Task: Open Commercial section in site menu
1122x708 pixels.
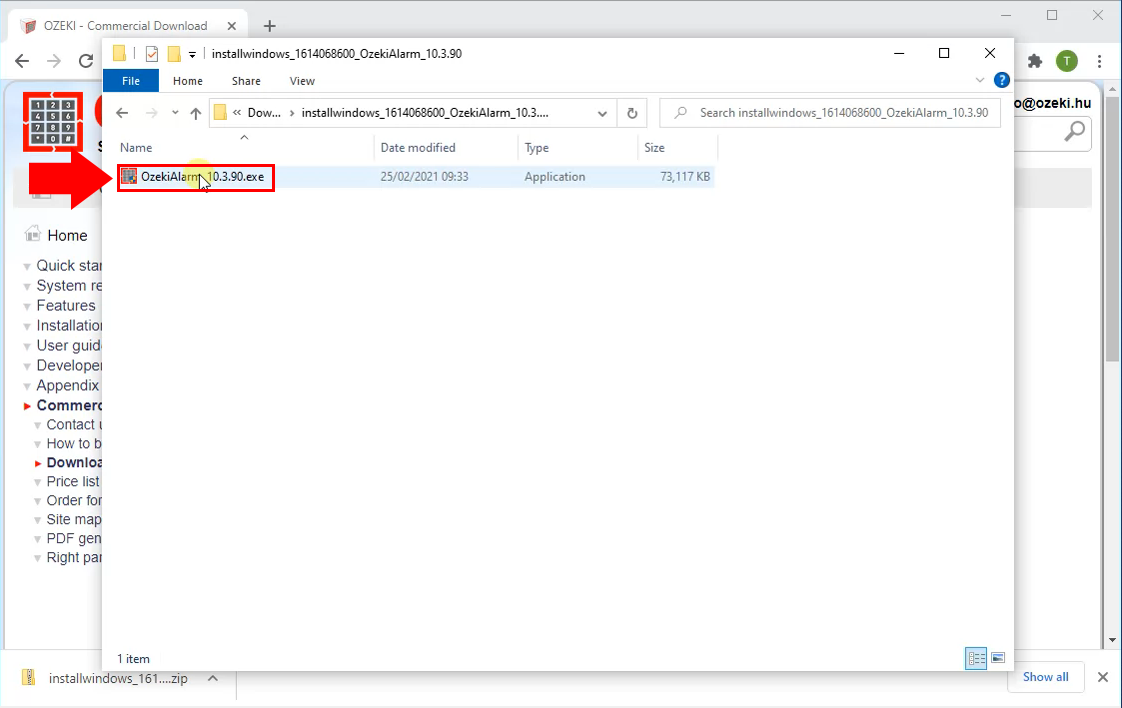Action: (x=69, y=405)
